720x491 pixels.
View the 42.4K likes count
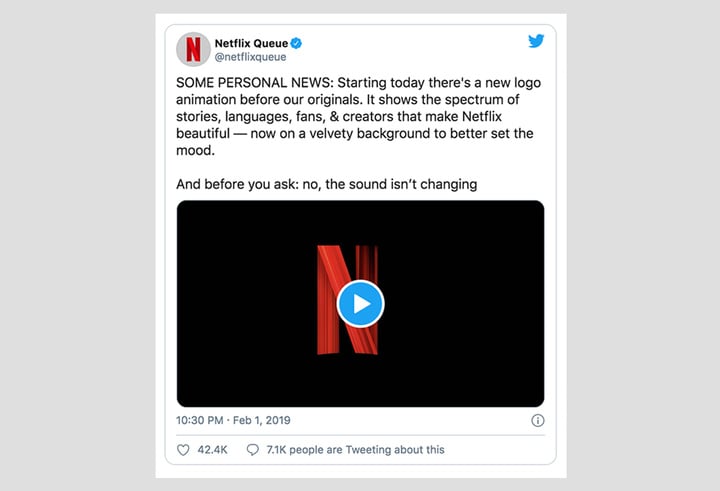[x=212, y=450]
